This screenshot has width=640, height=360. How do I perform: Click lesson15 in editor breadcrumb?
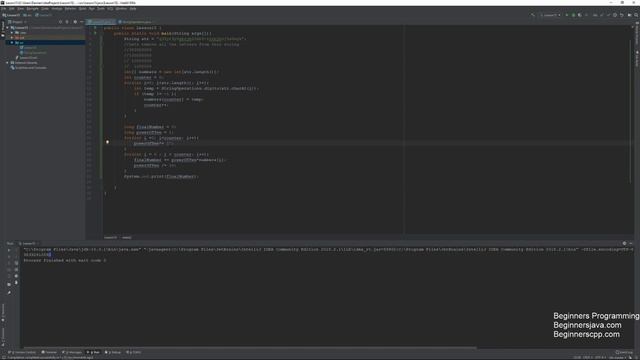coord(110,238)
